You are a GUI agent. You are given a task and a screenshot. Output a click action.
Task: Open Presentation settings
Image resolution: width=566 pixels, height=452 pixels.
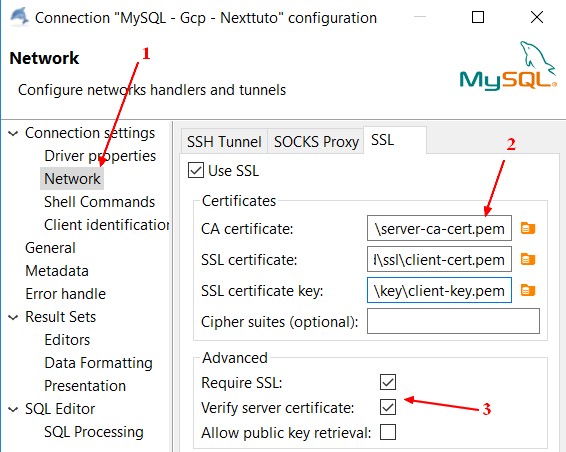[x=85, y=386]
